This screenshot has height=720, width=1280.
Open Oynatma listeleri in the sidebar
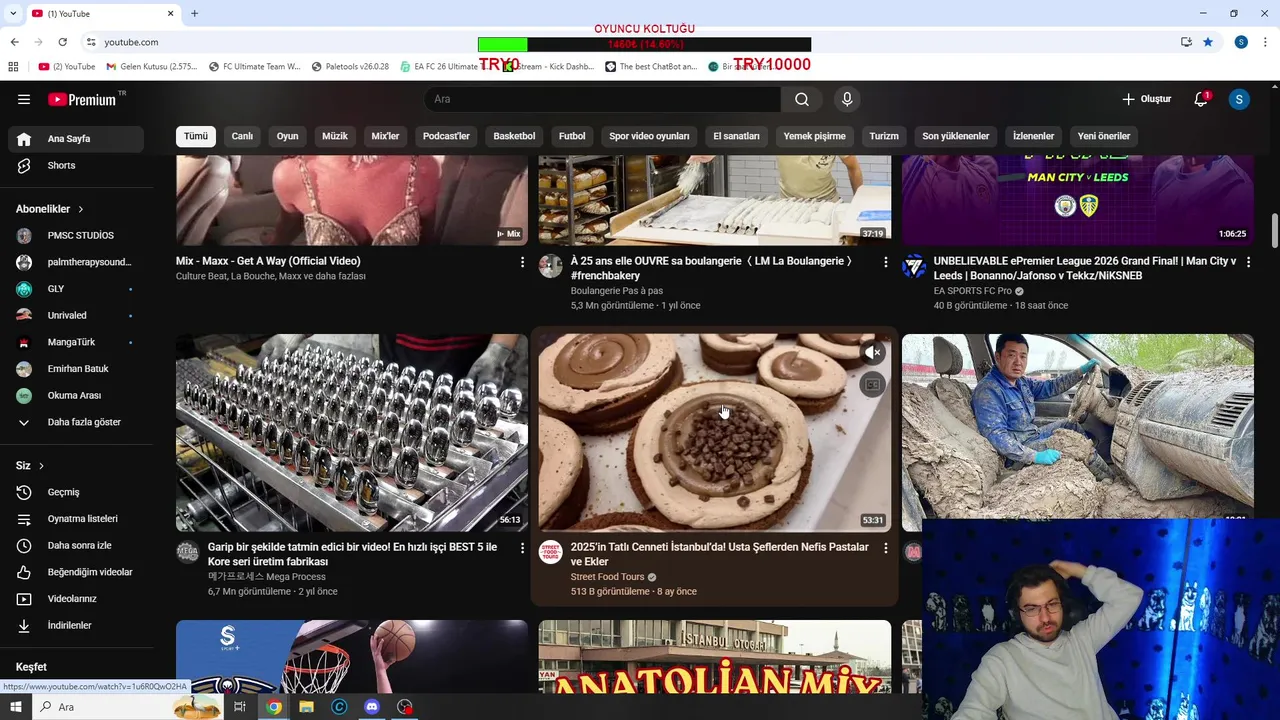pyautogui.click(x=76, y=519)
